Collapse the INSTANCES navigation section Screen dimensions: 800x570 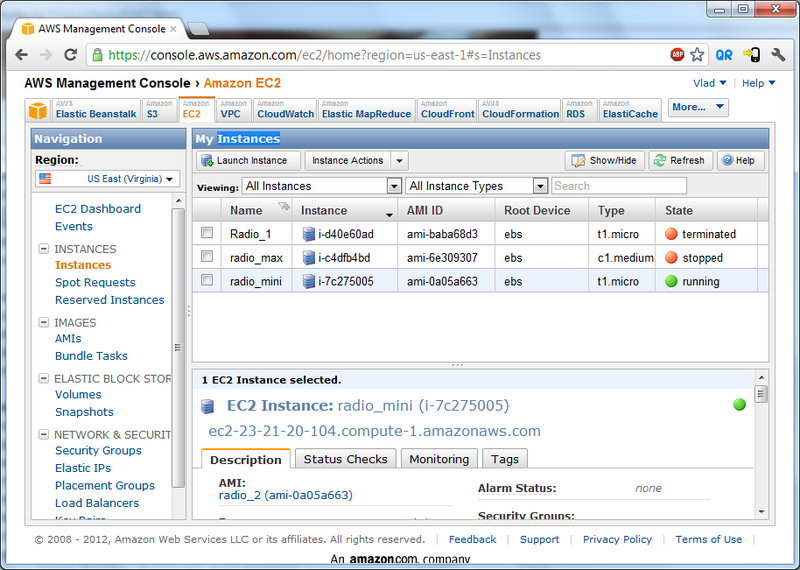point(44,249)
